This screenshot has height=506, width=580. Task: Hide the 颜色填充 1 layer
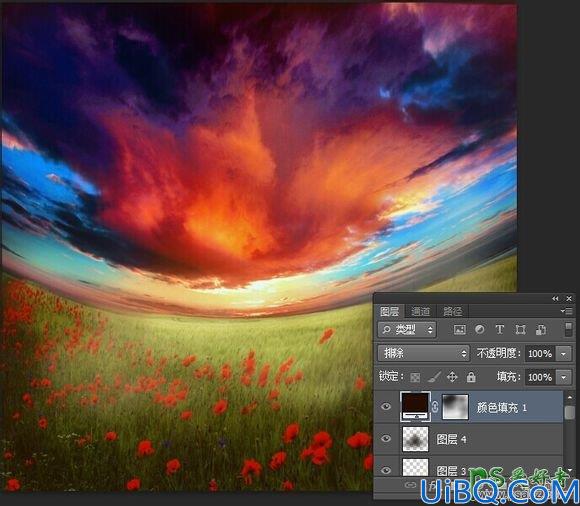point(386,407)
